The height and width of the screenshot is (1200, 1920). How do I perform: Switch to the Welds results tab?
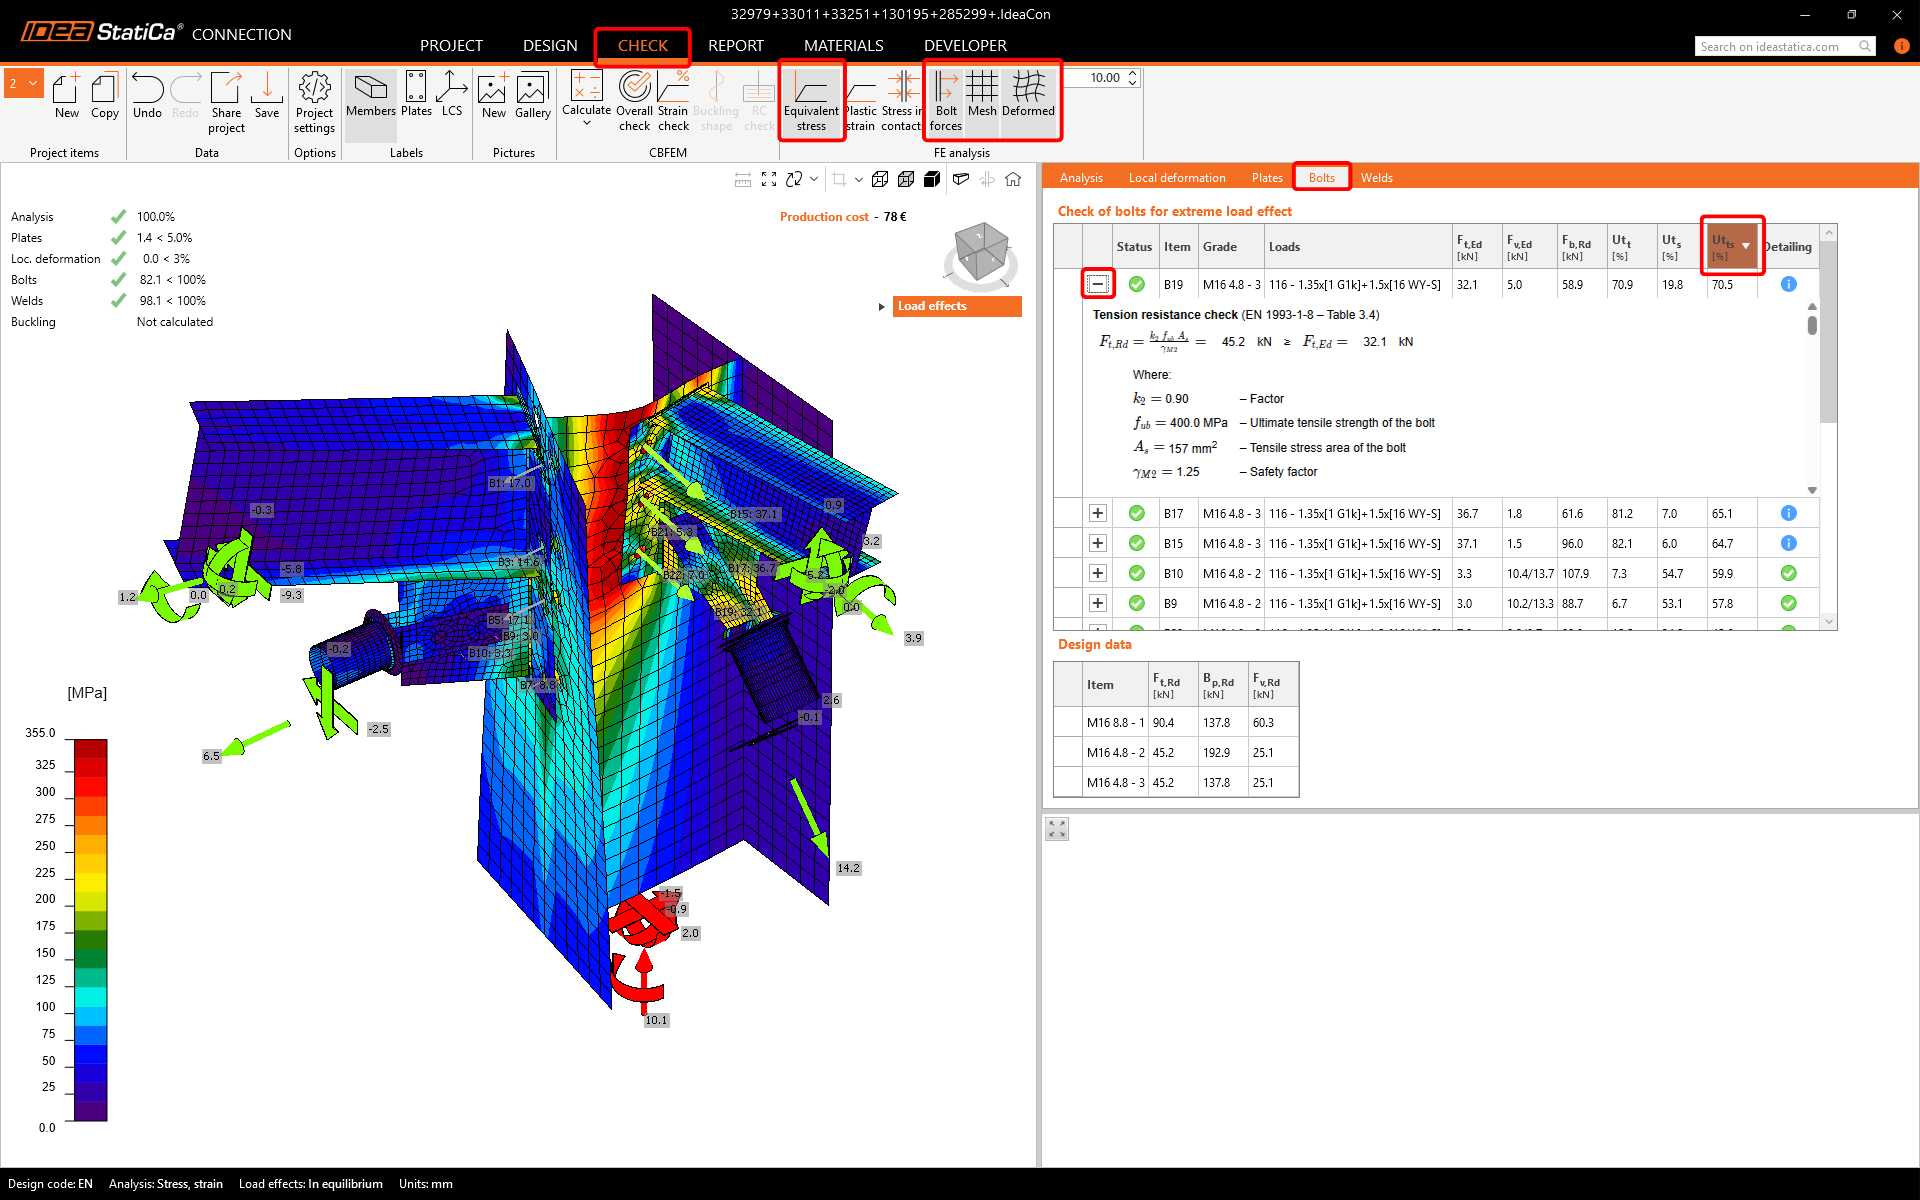tap(1376, 178)
